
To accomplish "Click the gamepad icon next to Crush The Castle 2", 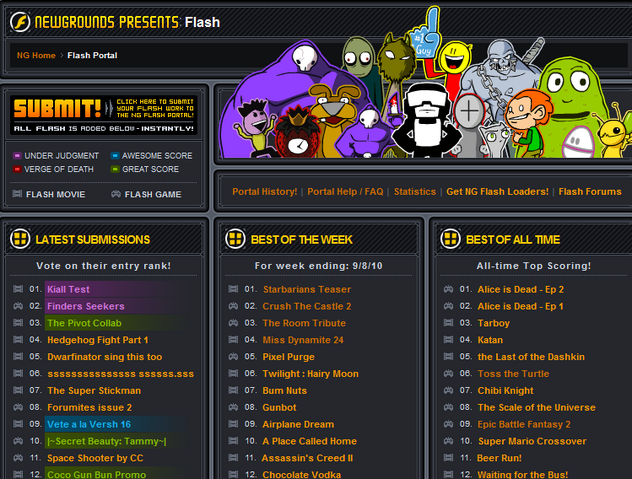I will 233,306.
